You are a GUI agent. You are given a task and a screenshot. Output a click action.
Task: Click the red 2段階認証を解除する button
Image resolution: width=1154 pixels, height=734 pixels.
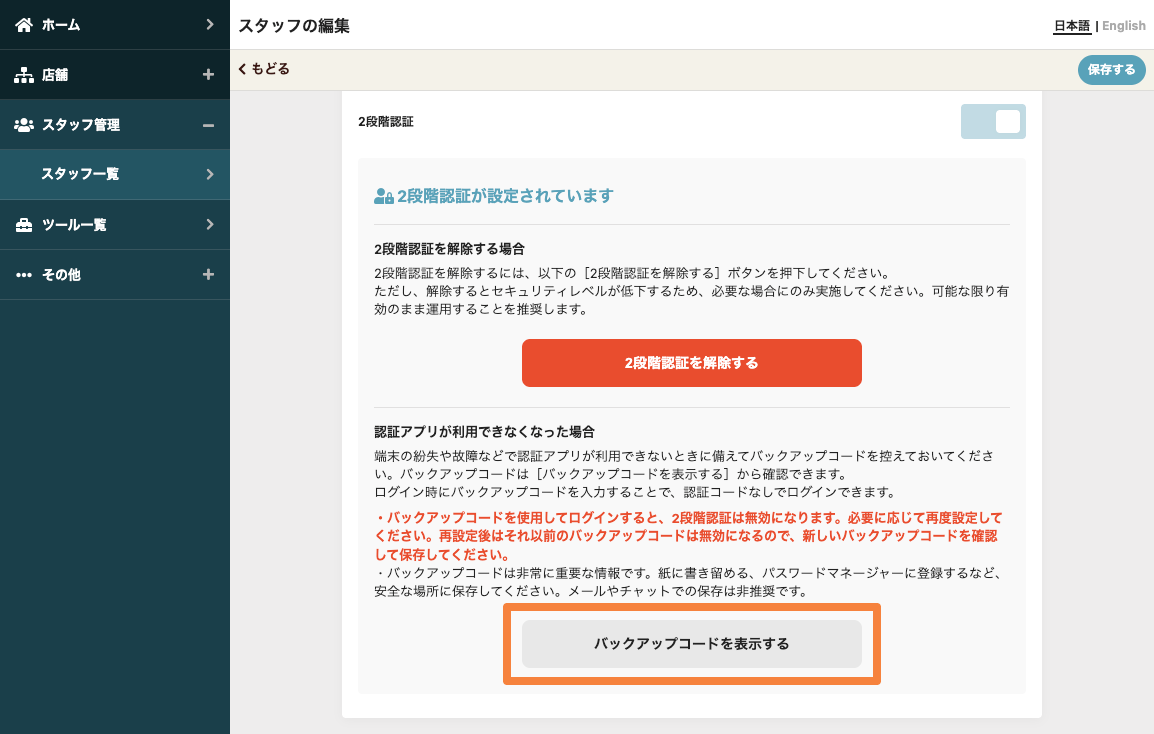click(691, 363)
